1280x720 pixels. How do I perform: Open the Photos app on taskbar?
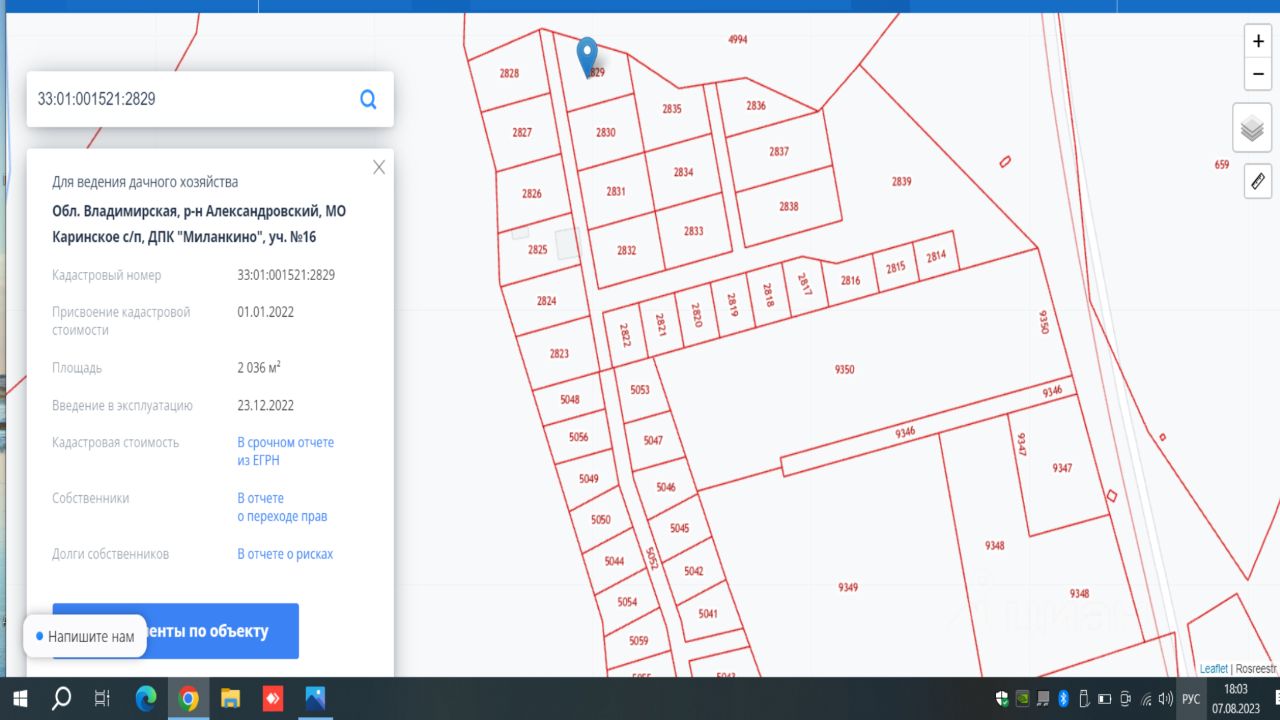point(315,698)
